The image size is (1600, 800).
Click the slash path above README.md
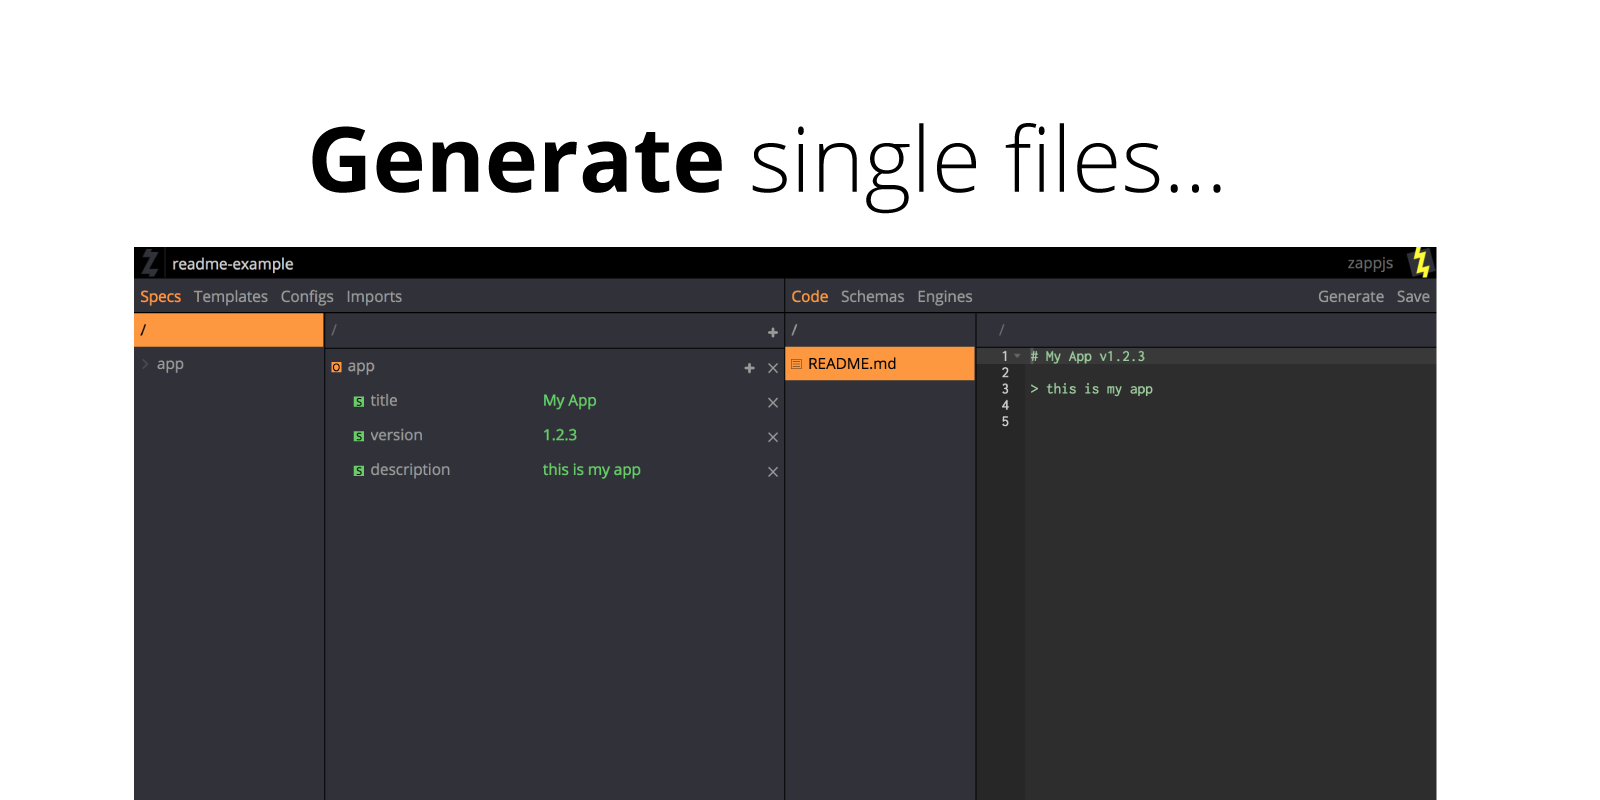pyautogui.click(x=794, y=330)
